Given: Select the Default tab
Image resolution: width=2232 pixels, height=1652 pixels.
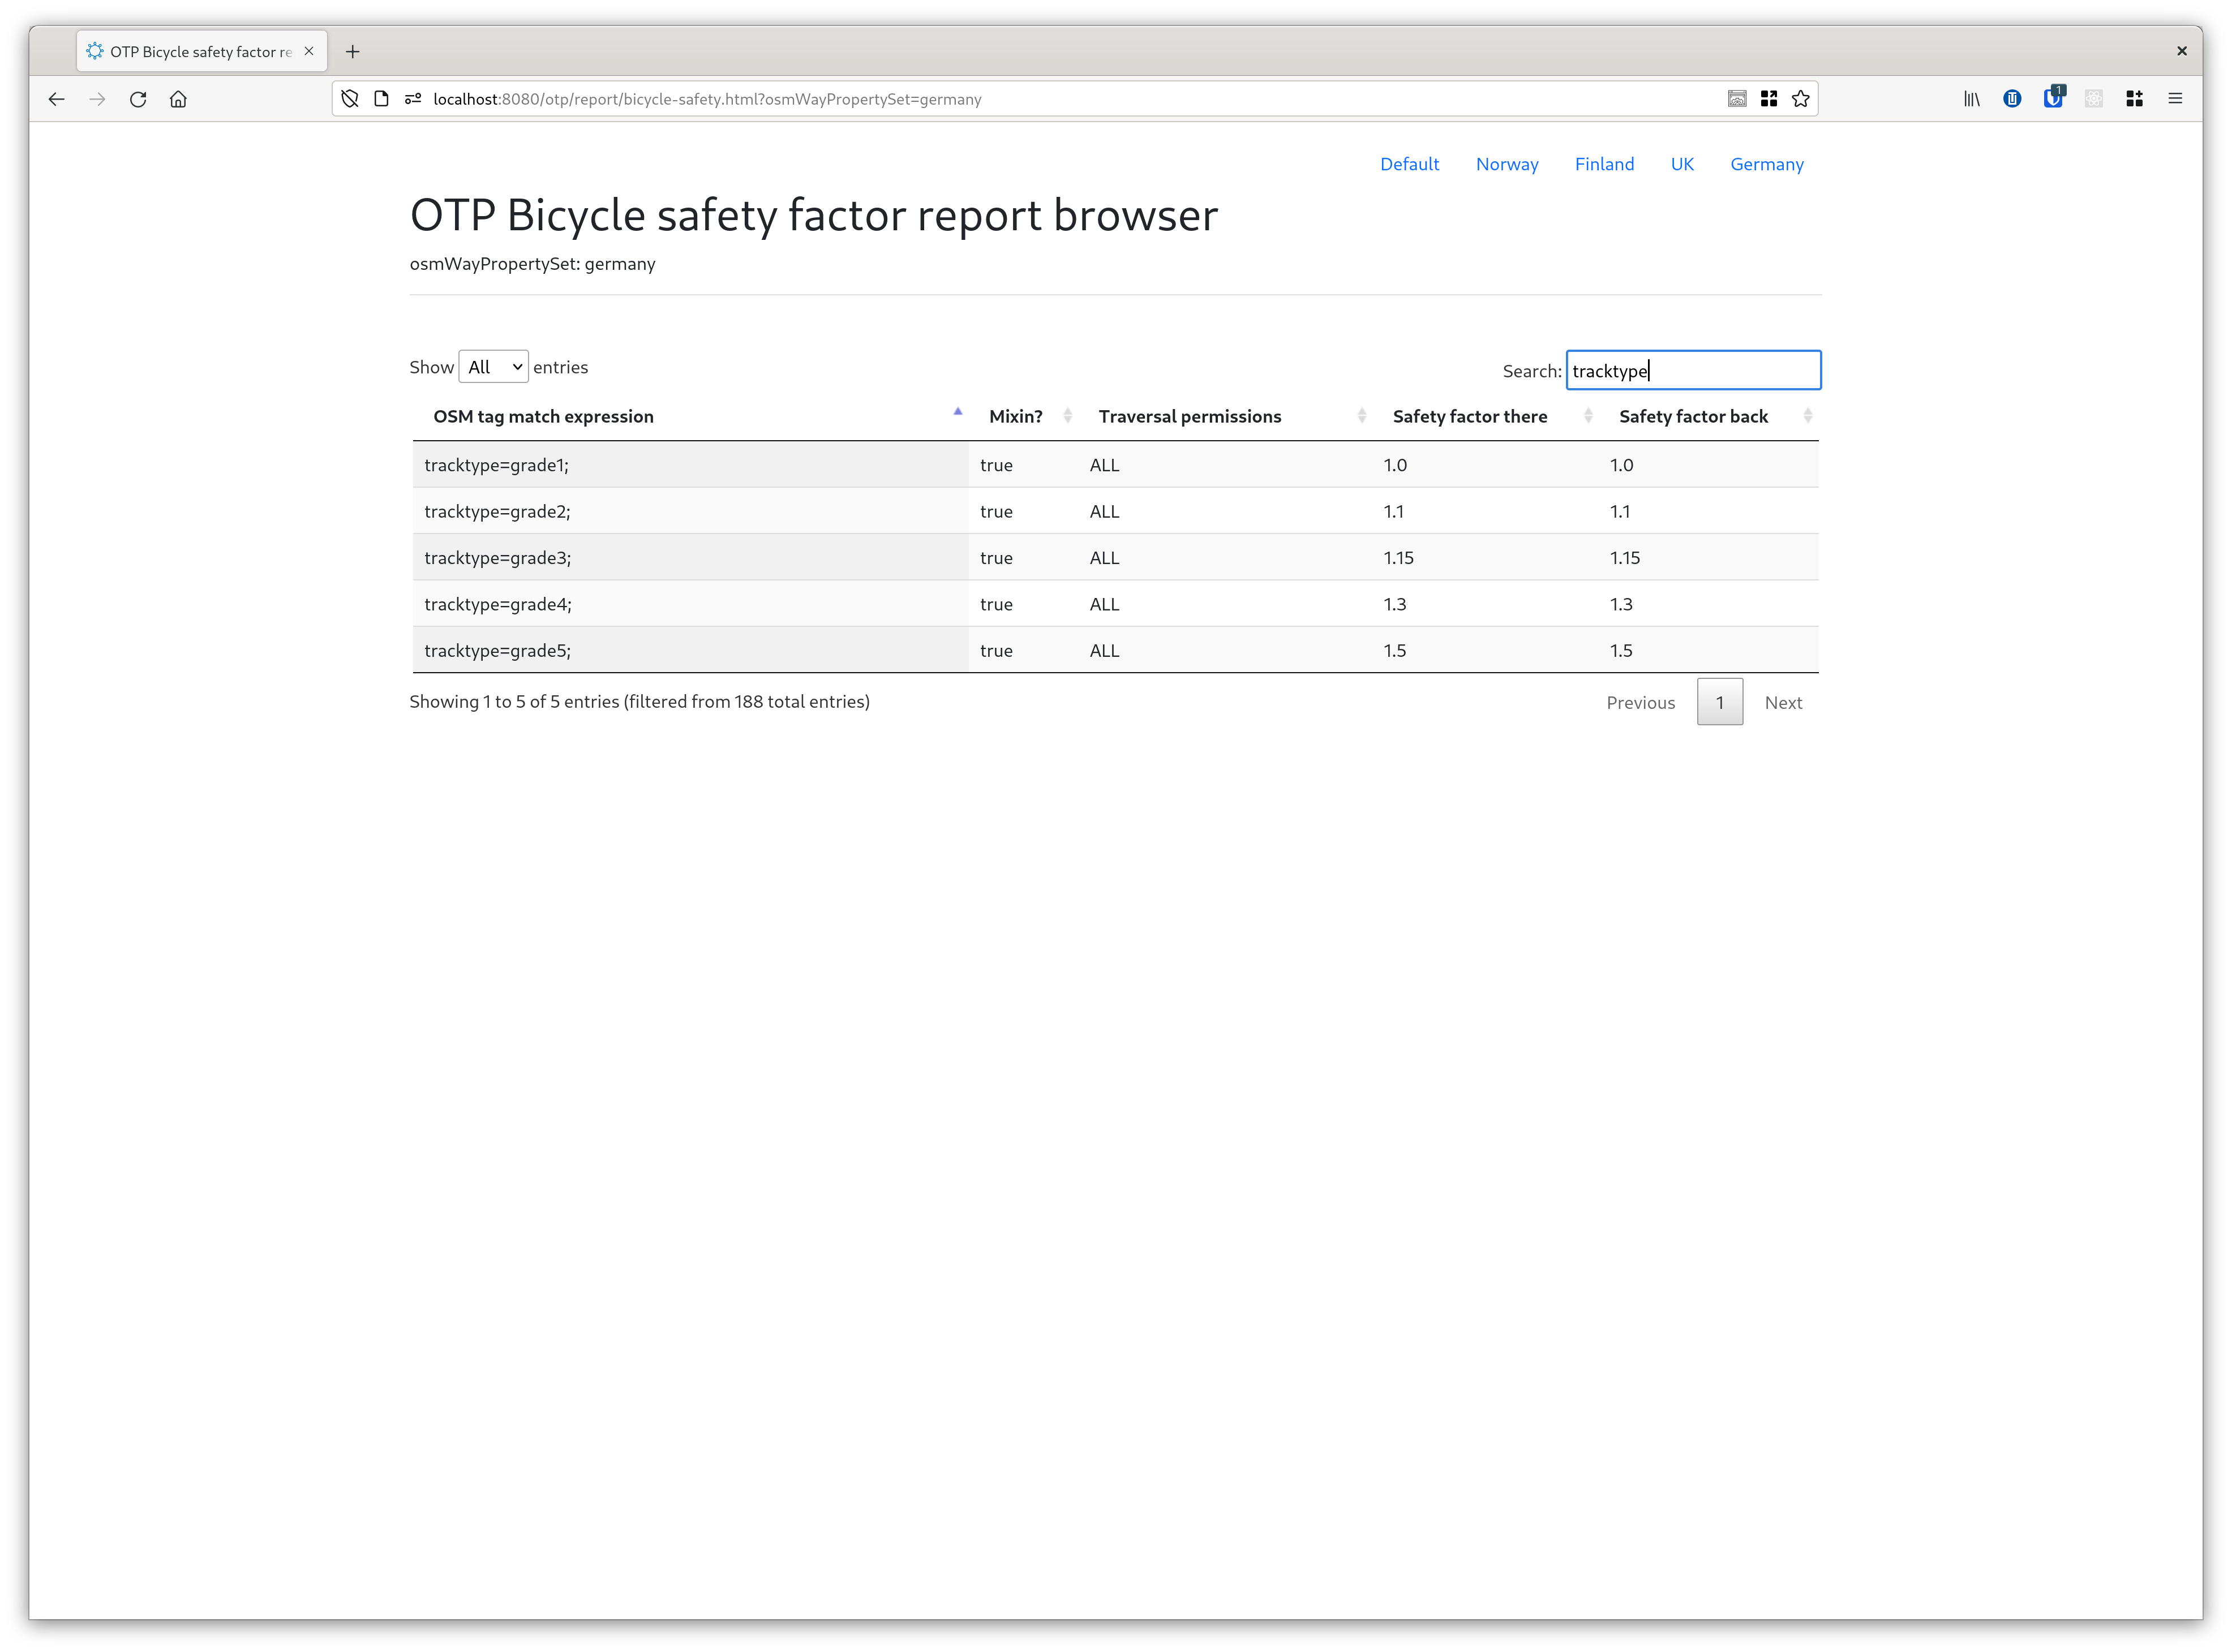Looking at the screenshot, I should (1409, 163).
